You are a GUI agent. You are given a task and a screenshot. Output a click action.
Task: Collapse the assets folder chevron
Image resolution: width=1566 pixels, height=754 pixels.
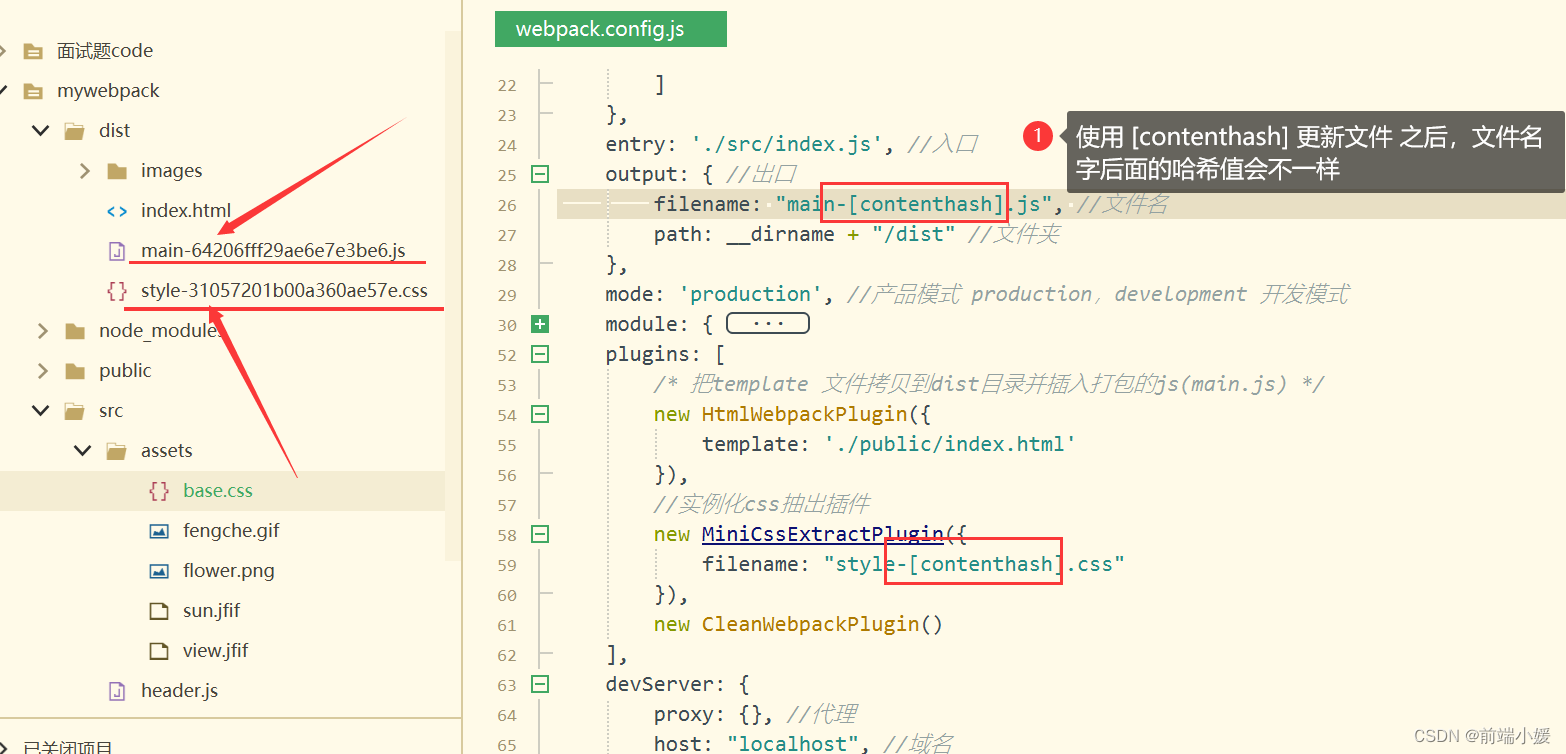(83, 450)
